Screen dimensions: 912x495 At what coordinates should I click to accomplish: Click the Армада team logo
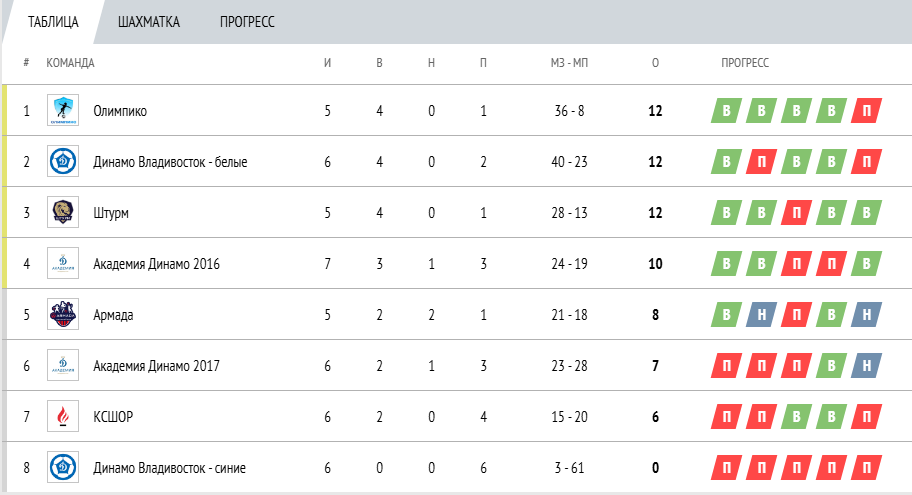pyautogui.click(x=63, y=314)
